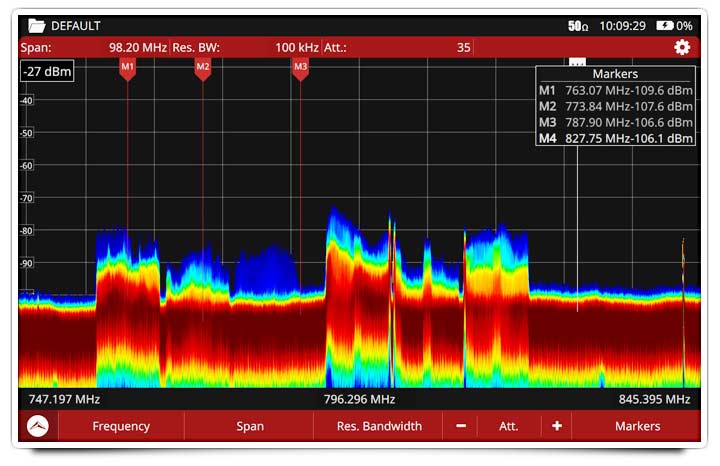Tap the start frequency 747.197 MHz

(64, 399)
